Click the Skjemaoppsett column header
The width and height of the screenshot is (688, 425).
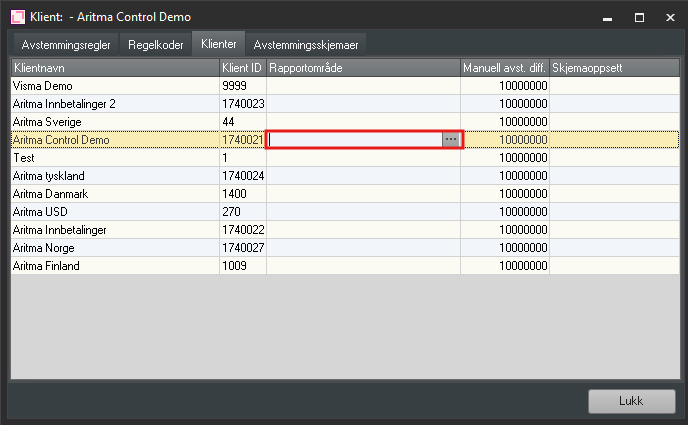[x=613, y=67]
